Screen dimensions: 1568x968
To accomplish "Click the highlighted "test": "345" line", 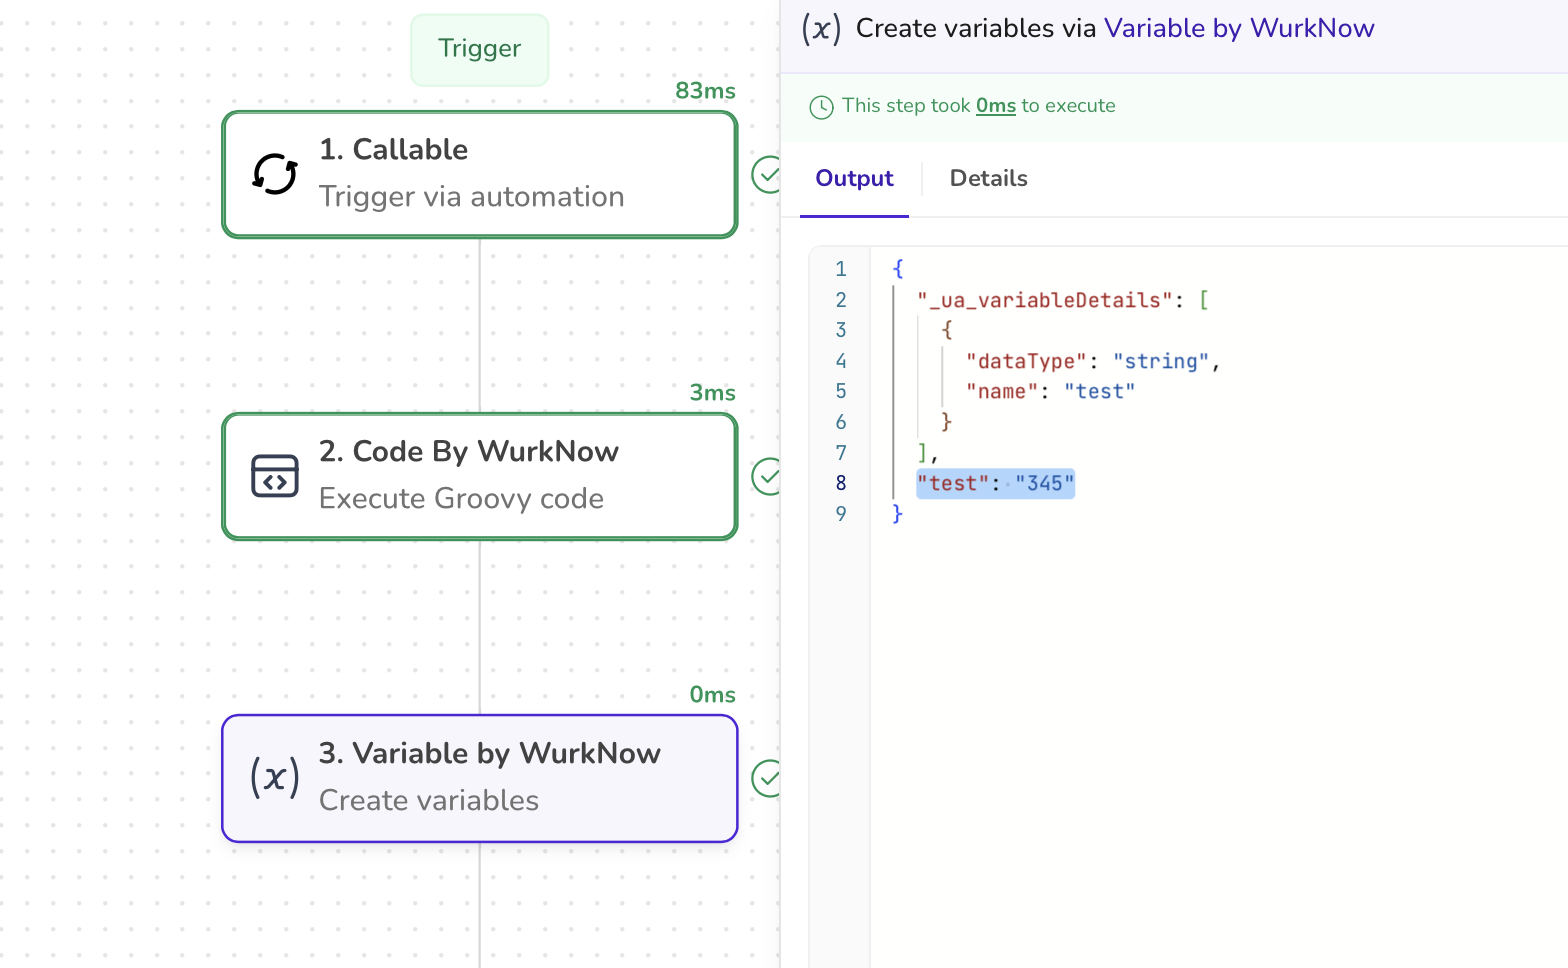I will pyautogui.click(x=995, y=484).
